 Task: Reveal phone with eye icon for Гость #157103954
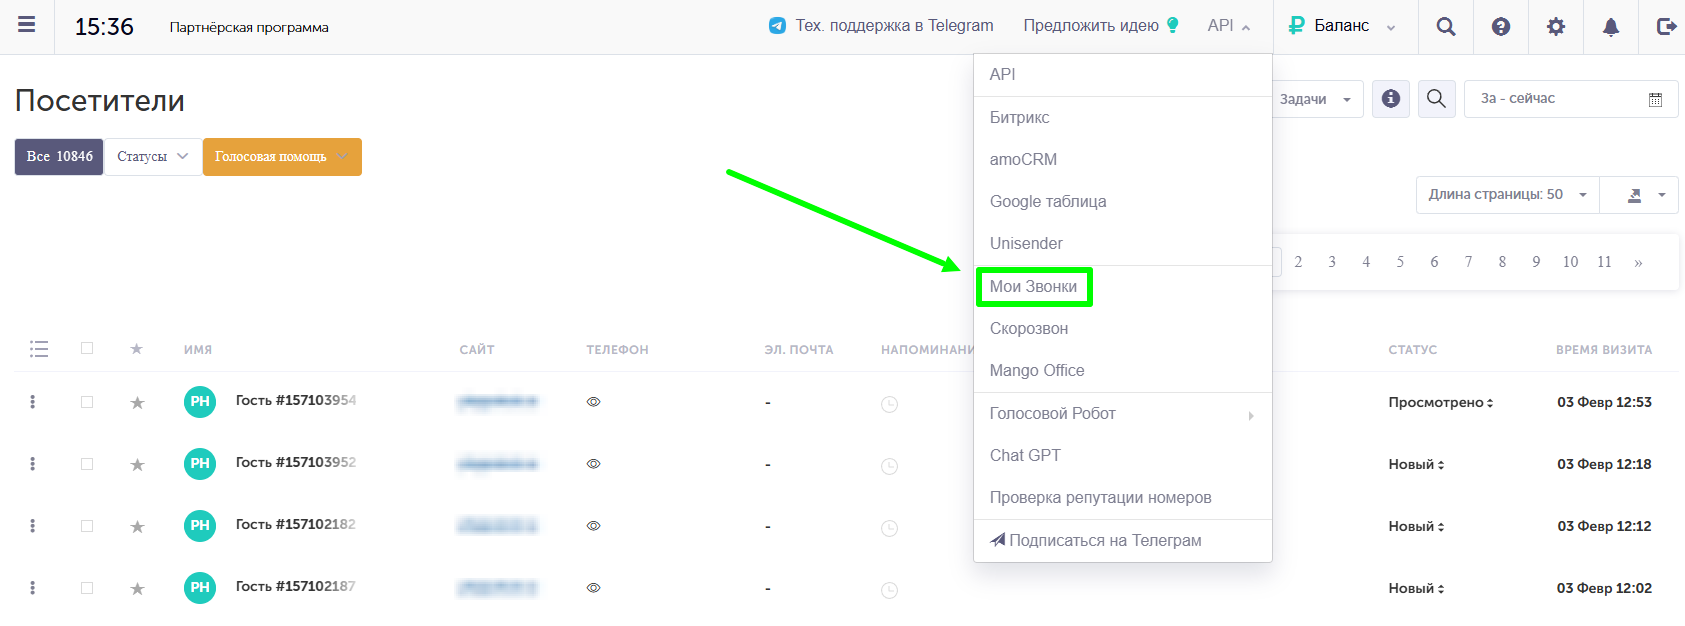click(x=593, y=402)
